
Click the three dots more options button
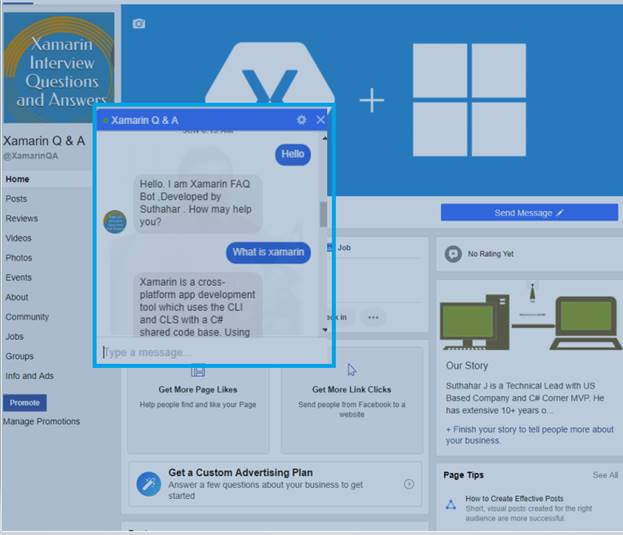[373, 317]
